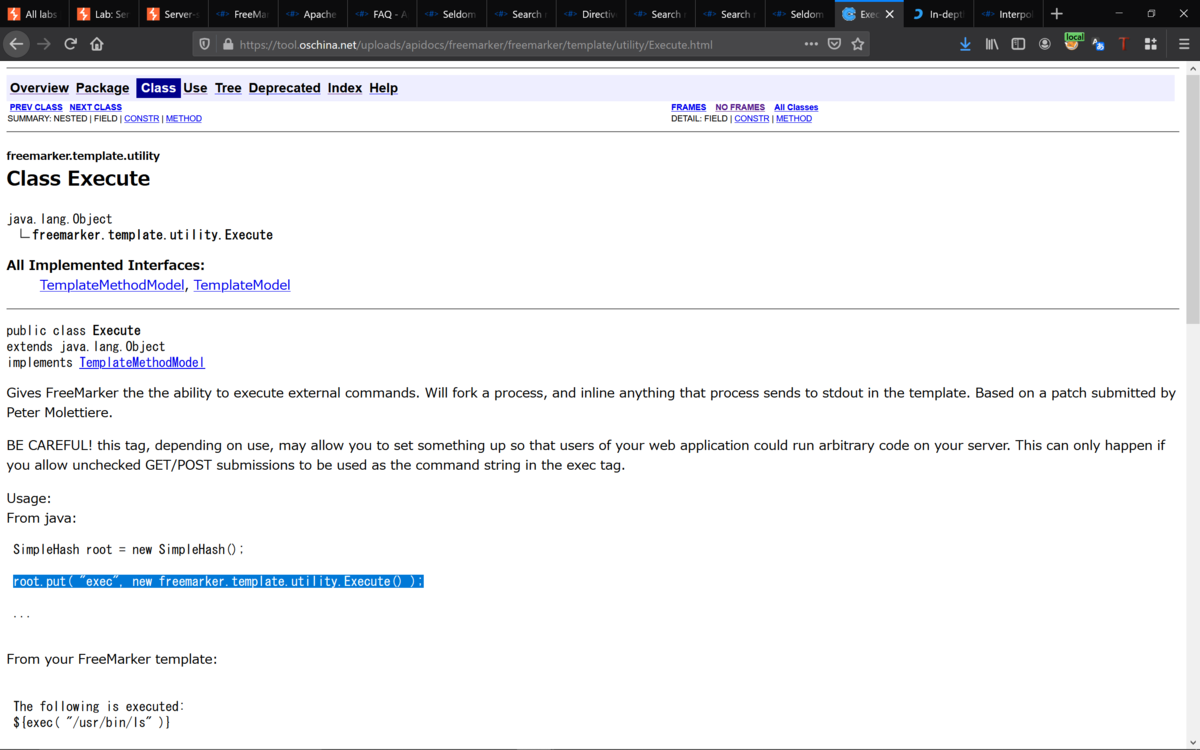Switch to the Server-s tab
The height and width of the screenshot is (750, 1200).
pos(173,14)
